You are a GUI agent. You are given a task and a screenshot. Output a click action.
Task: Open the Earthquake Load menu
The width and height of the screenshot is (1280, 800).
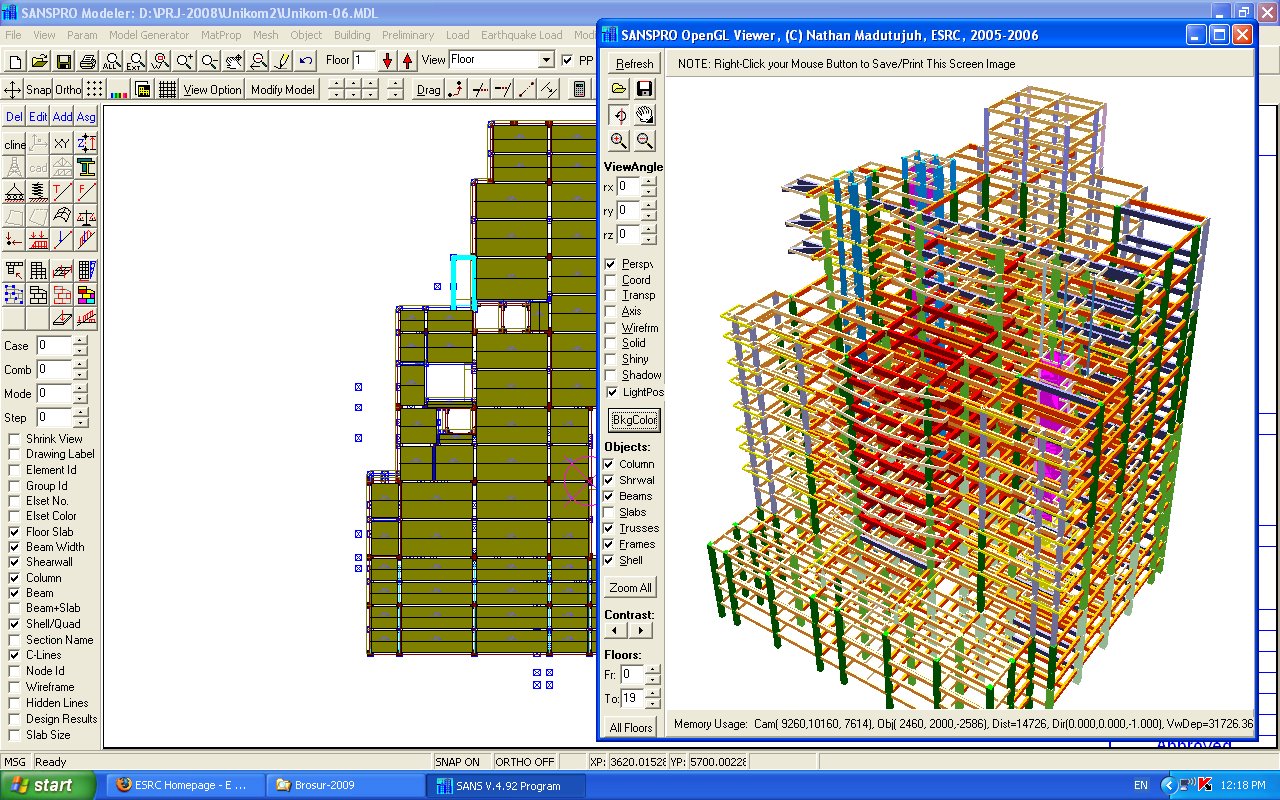coord(522,35)
